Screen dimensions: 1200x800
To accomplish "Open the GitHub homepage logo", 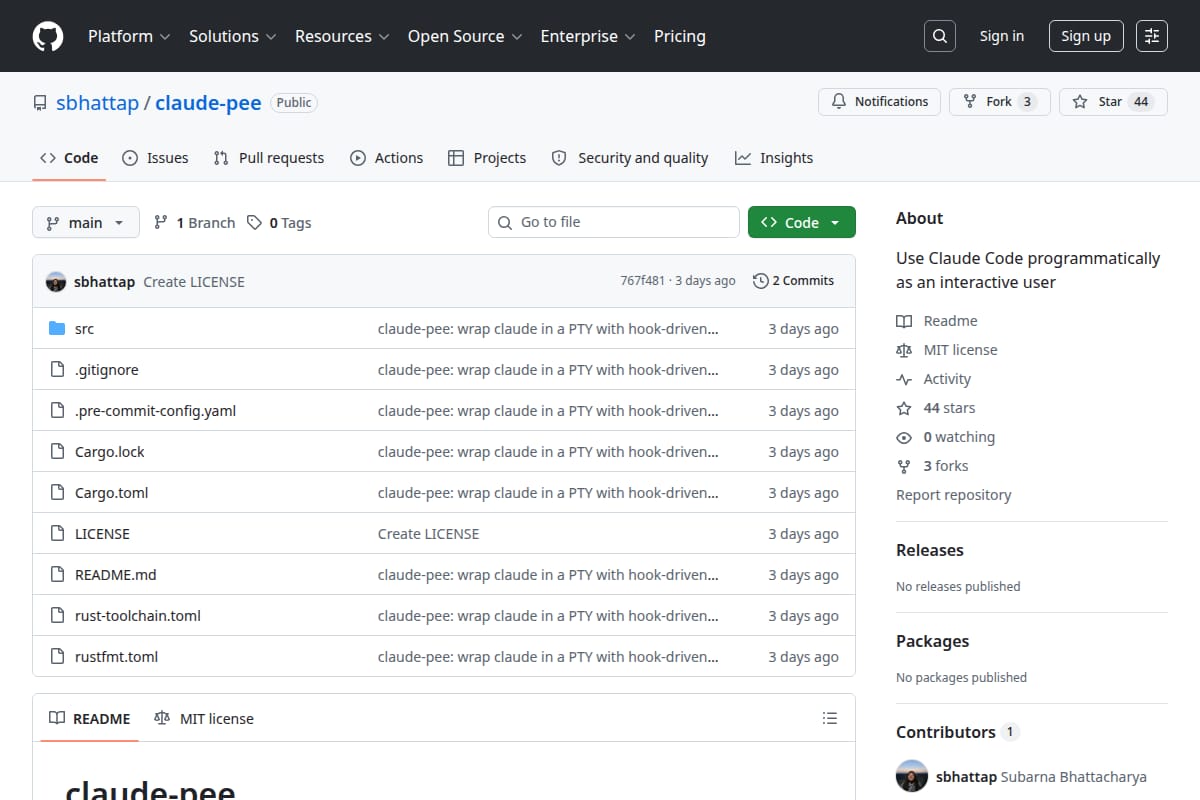I will [48, 36].
